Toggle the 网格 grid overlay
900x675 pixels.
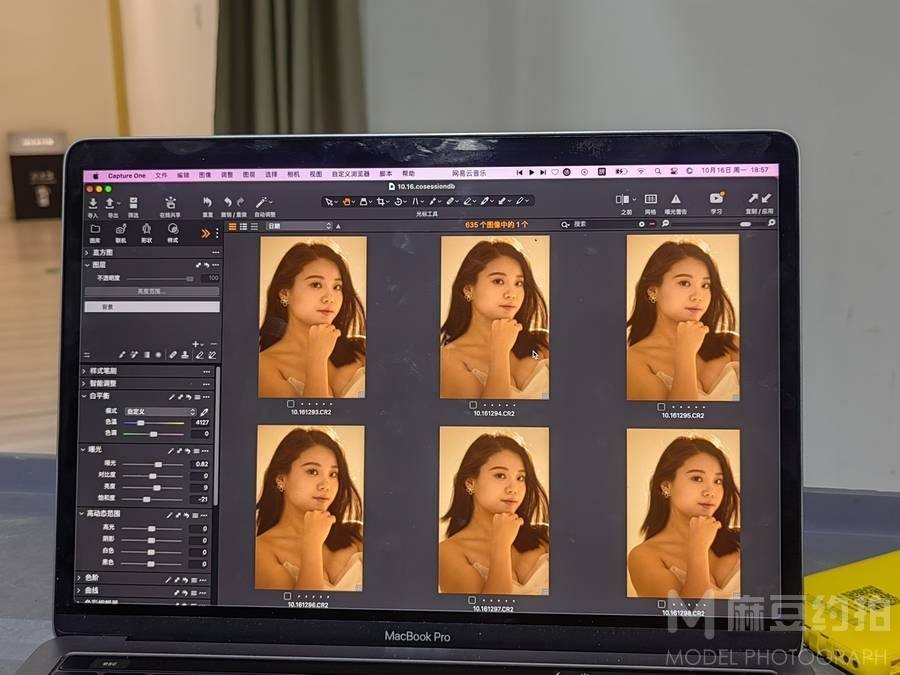pos(650,199)
